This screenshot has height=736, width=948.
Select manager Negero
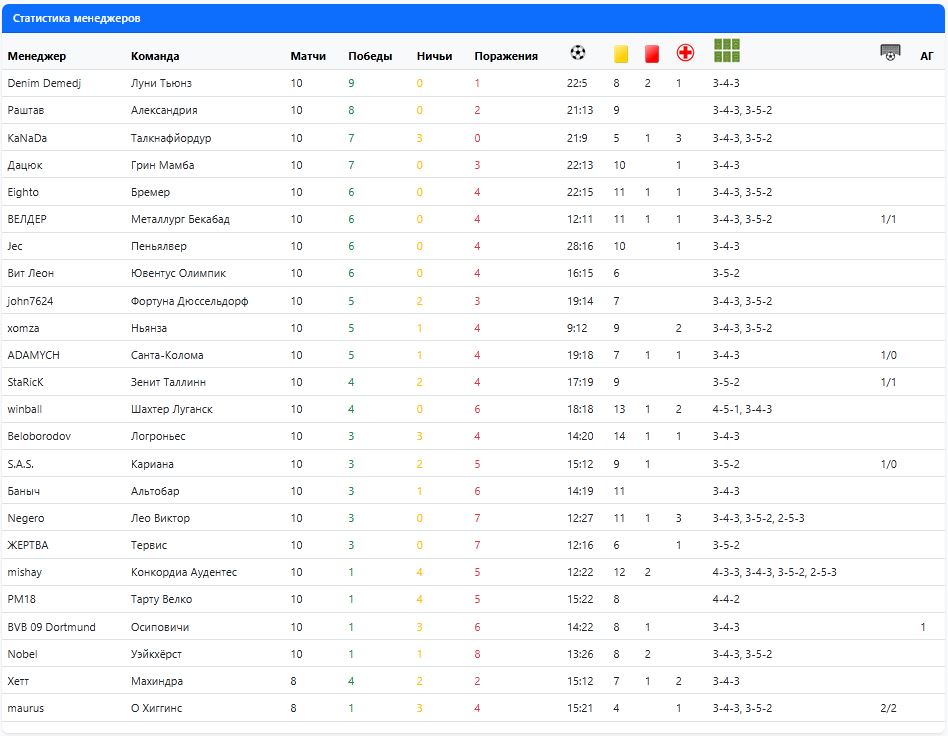pos(25,518)
